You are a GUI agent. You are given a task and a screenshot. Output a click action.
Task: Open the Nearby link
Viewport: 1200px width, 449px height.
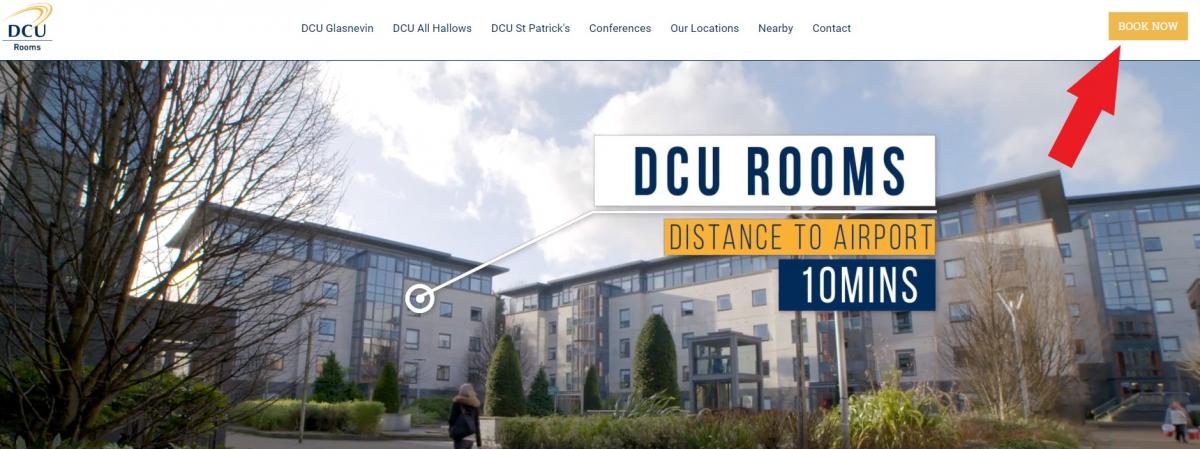pos(775,28)
